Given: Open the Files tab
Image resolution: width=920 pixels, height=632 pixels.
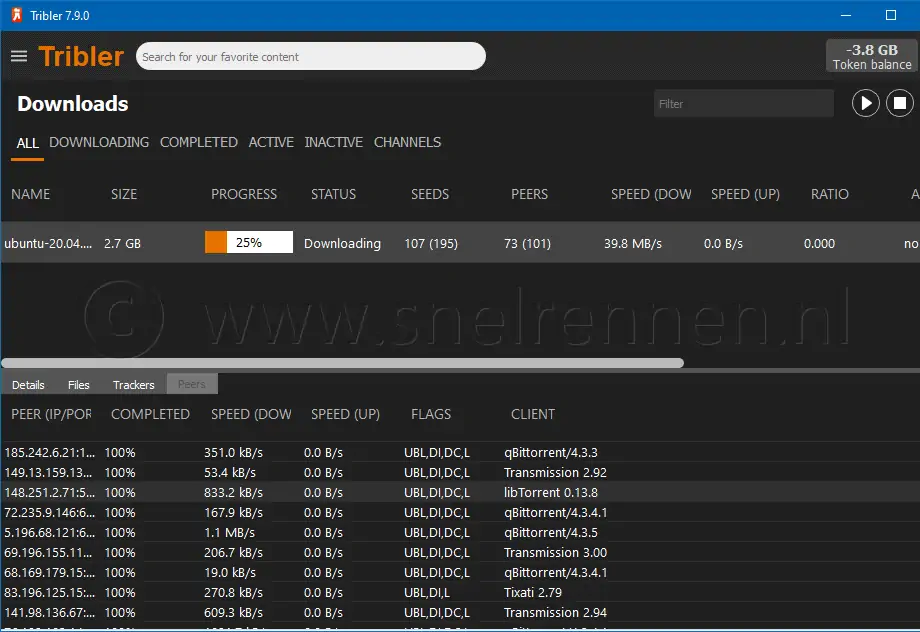Looking at the screenshot, I should (79, 385).
